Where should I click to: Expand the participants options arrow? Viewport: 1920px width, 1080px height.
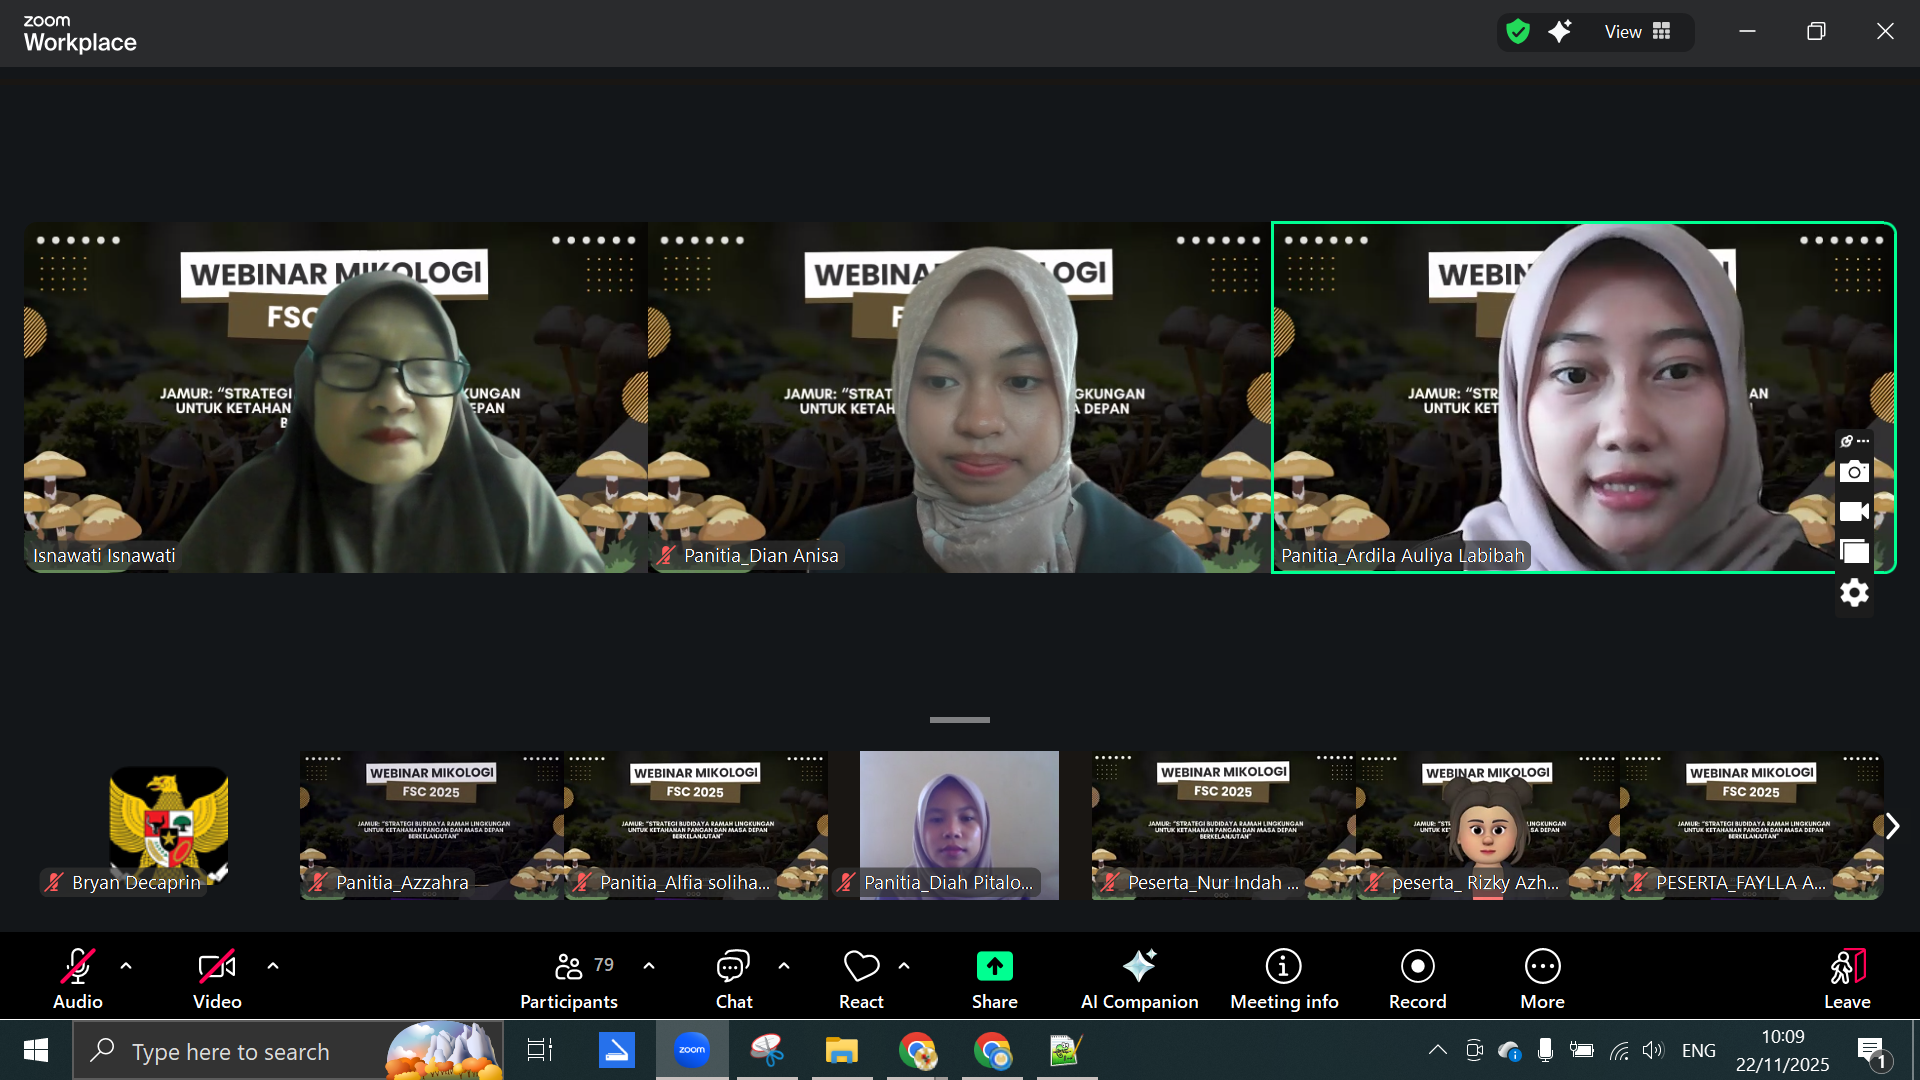coord(649,966)
